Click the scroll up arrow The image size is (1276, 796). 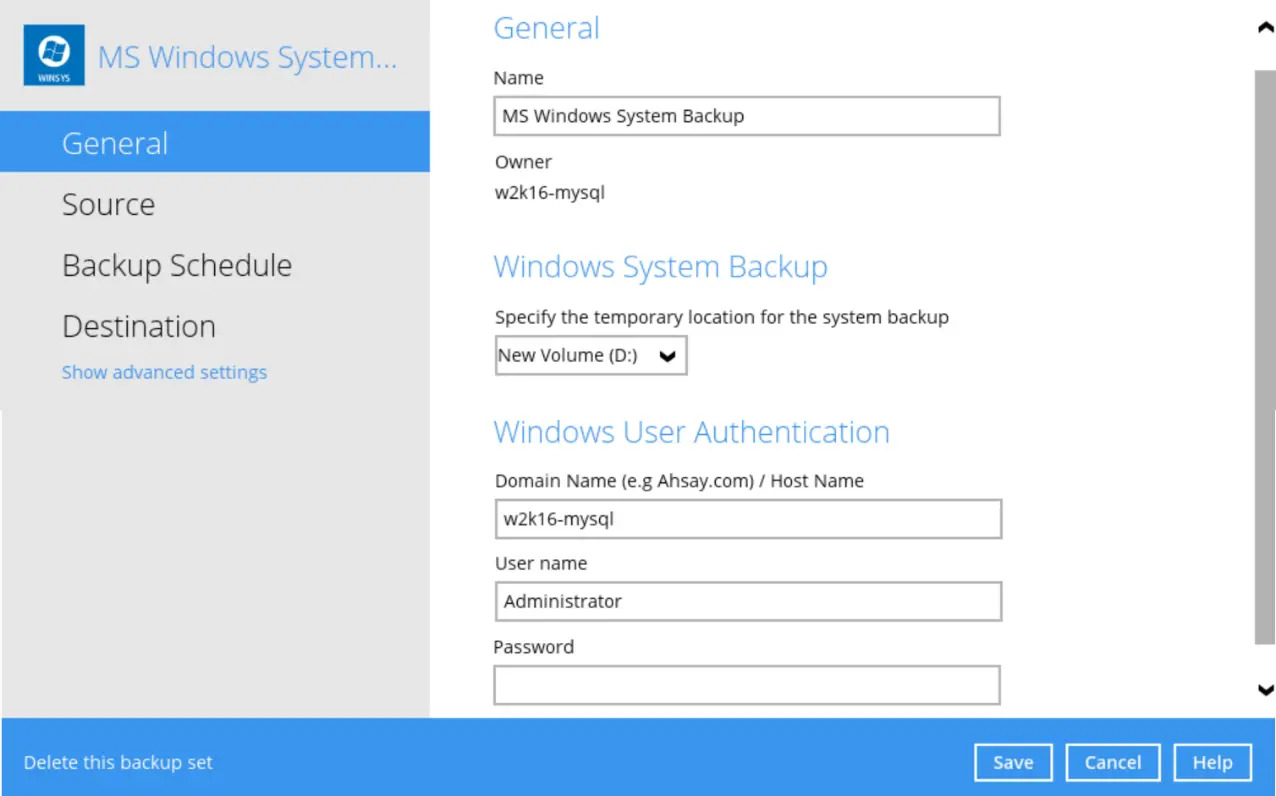click(1265, 28)
